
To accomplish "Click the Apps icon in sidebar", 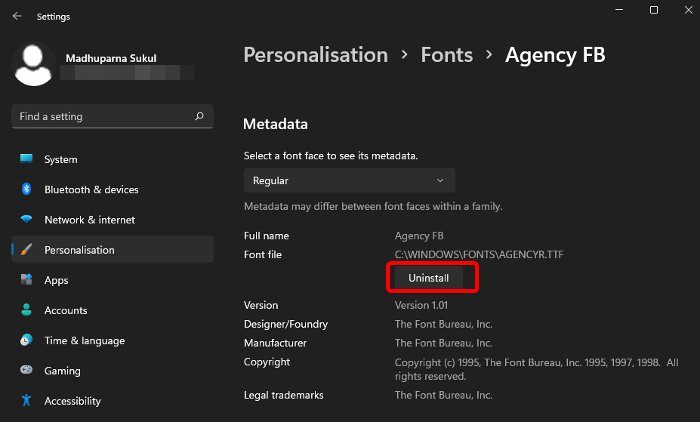I will (26, 281).
